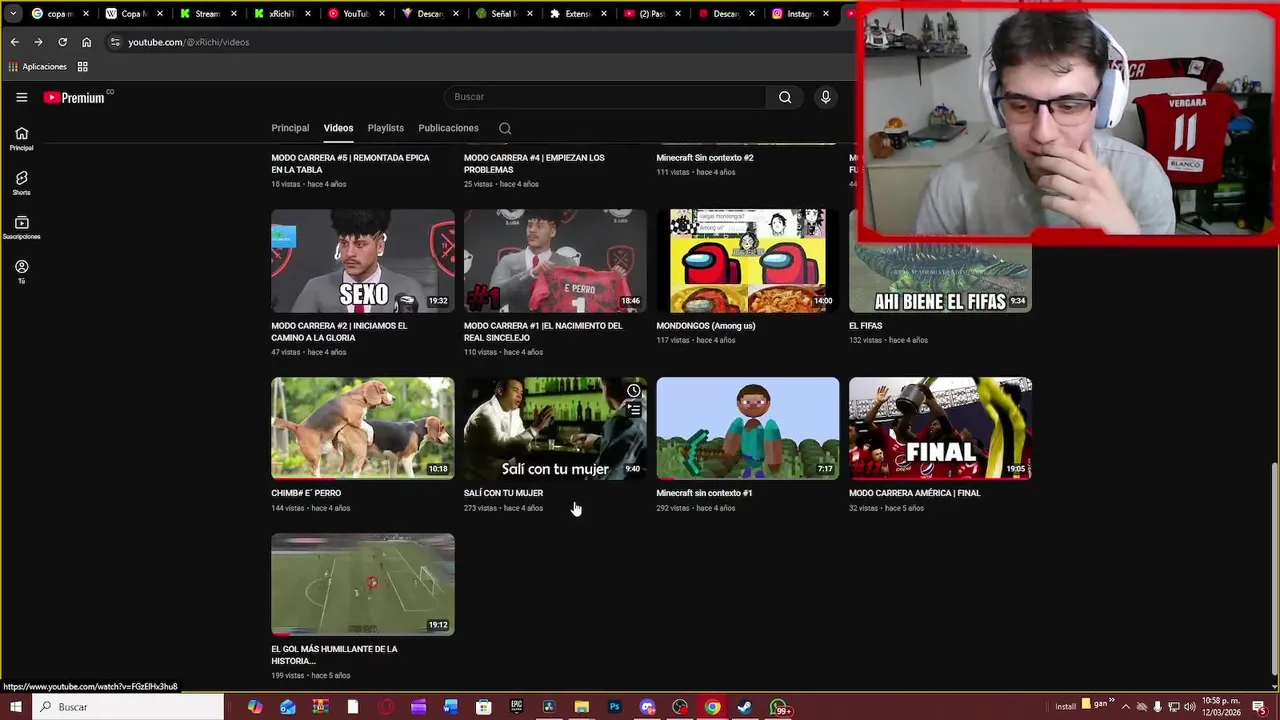Open CHIMB# E´ PERRO video title
Screen dimensions: 1280x720
coord(306,493)
